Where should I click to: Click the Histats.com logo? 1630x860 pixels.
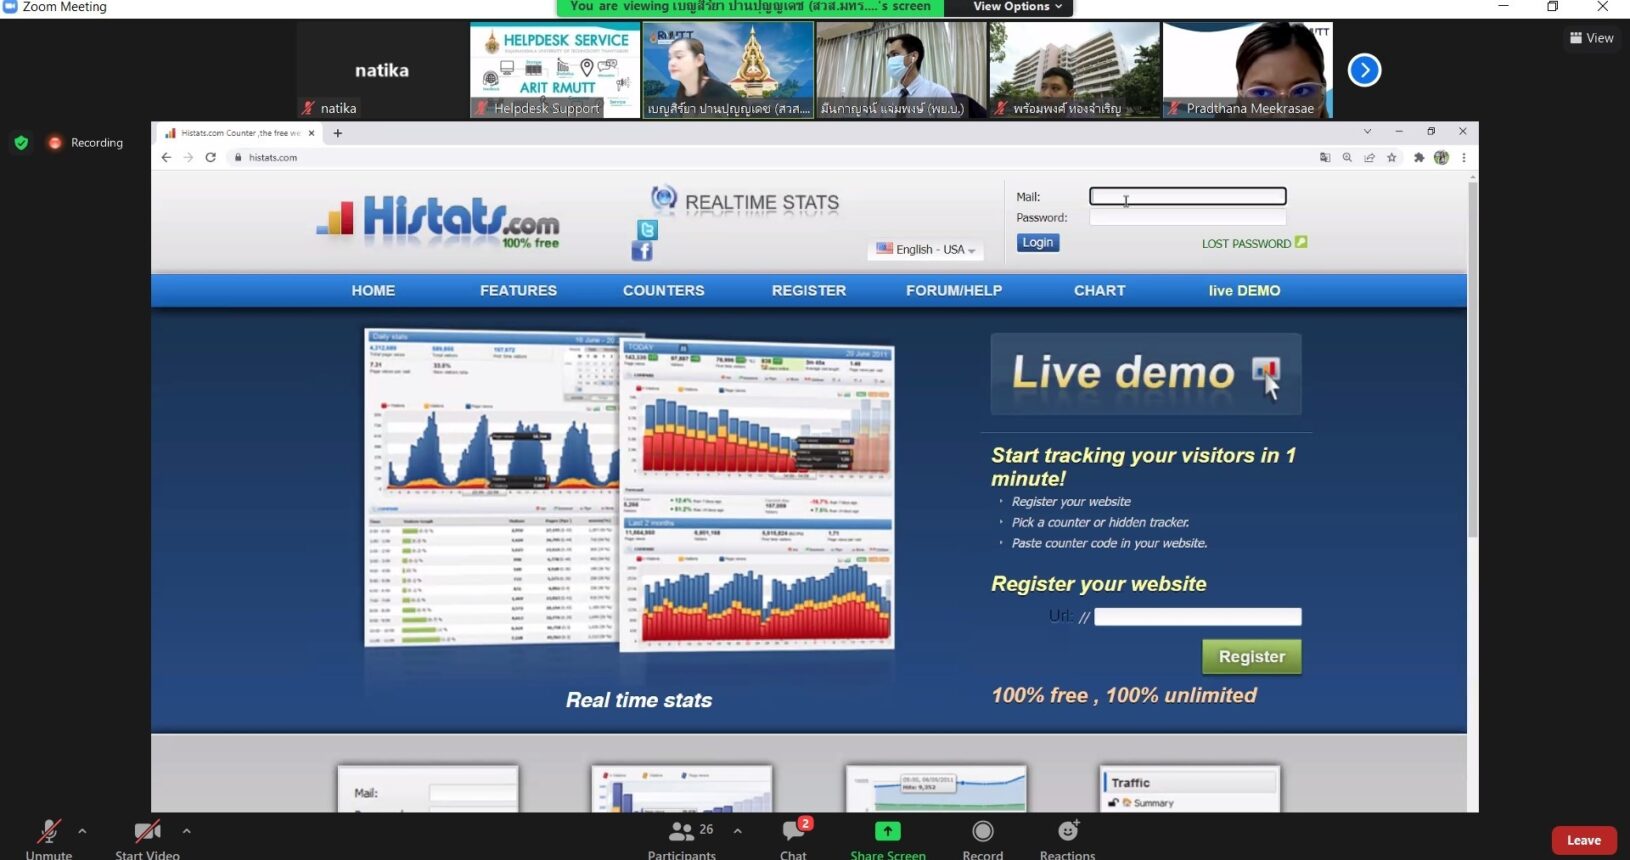point(438,220)
